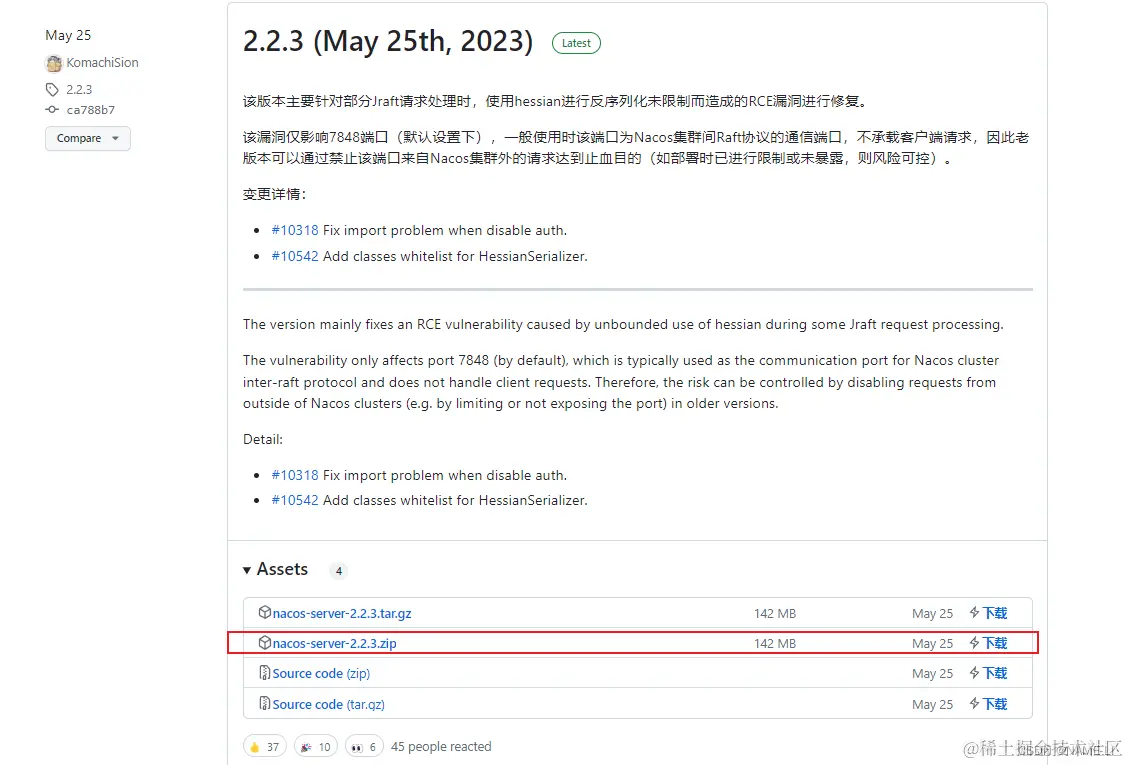Screen dimensions: 1129x765
Task: Open 2.2.3 (May 25th, 2023) release title
Action: click(x=387, y=41)
